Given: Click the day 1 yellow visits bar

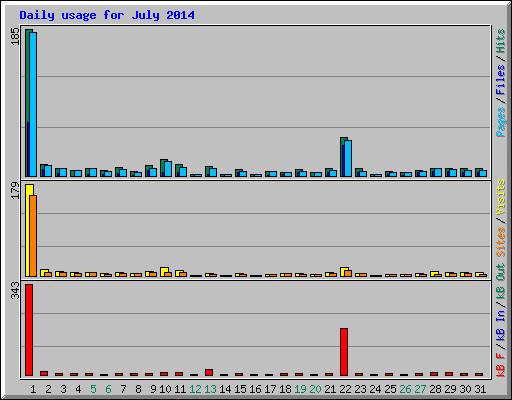Looking at the screenshot, I should (x=28, y=230).
